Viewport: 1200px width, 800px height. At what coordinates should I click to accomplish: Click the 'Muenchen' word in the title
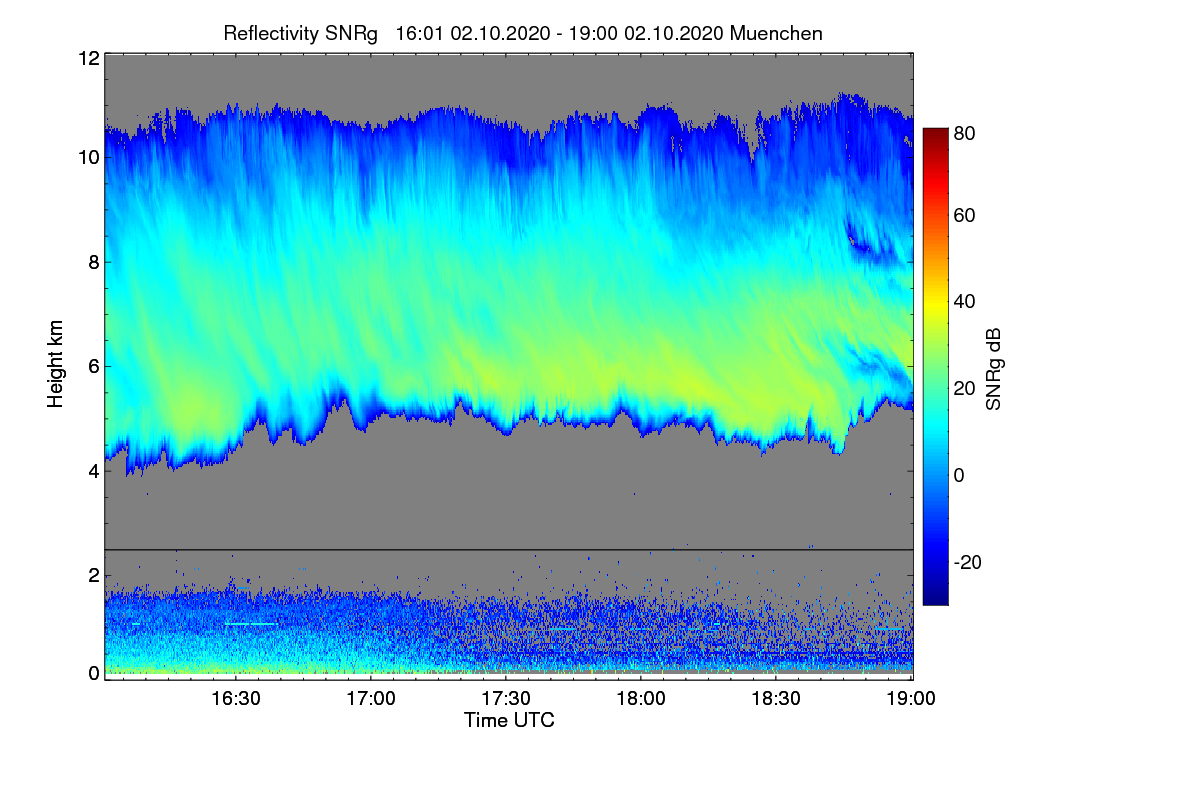tap(777, 33)
